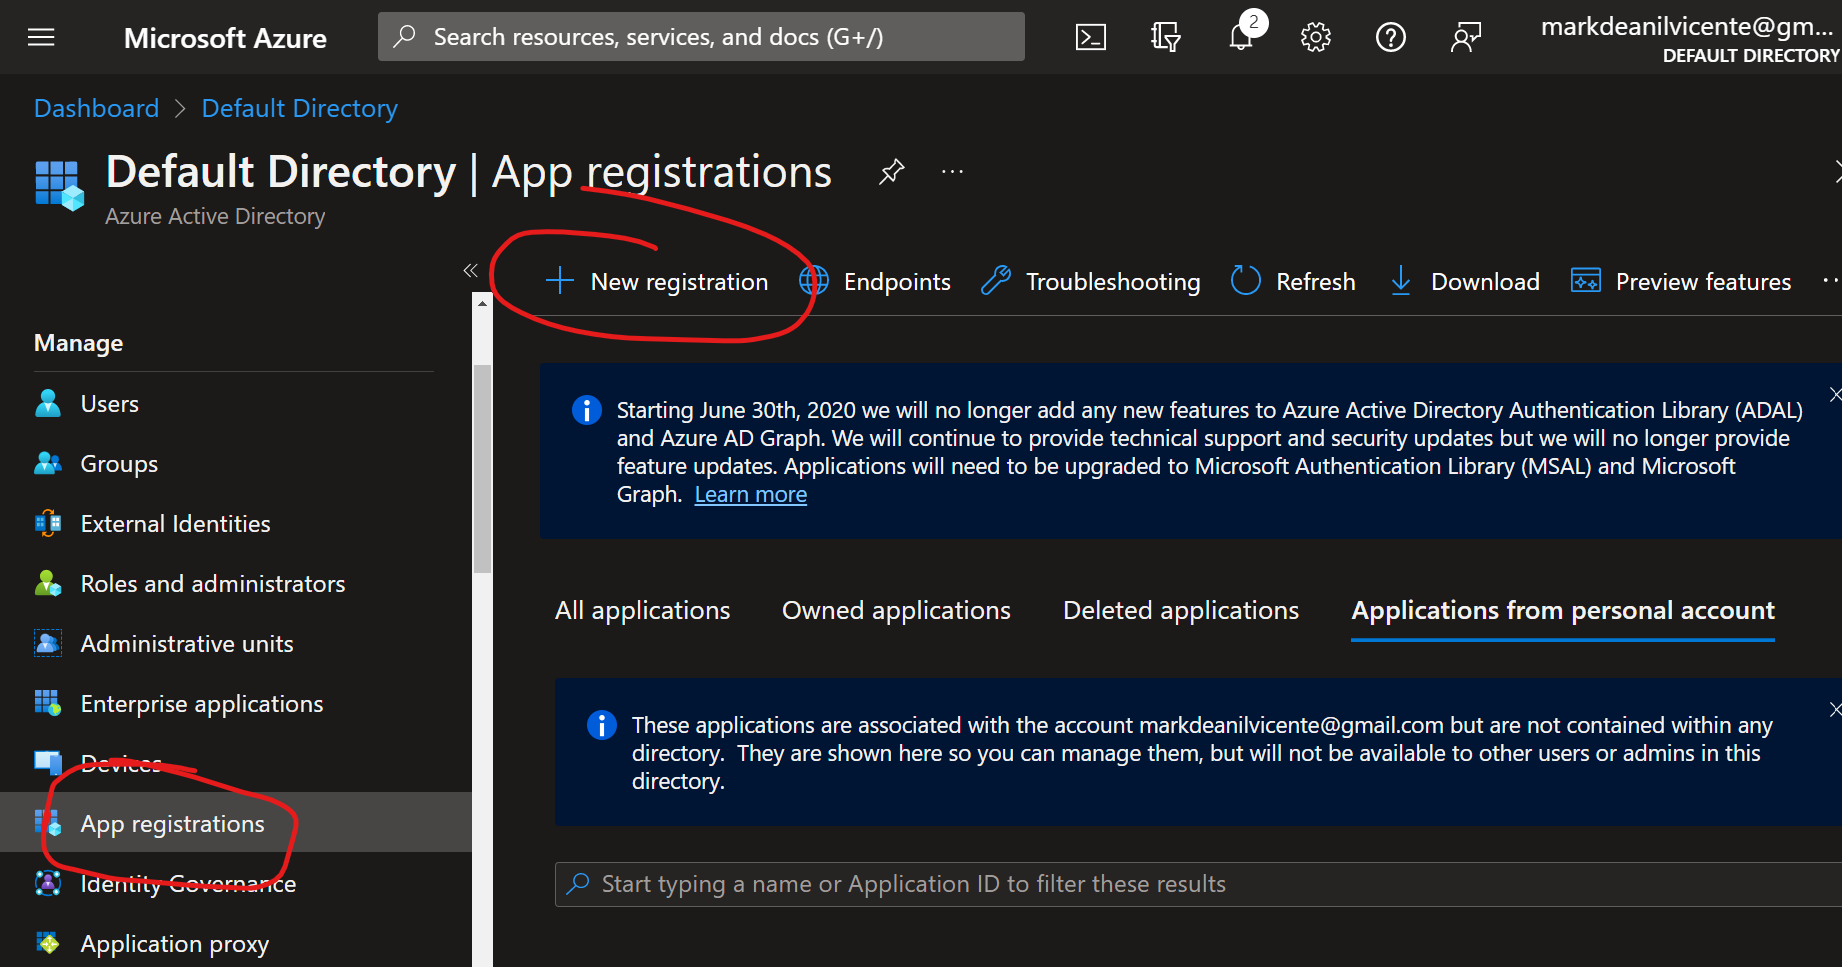
Task: Collapse the side navigation with double chevron
Action: 471,270
